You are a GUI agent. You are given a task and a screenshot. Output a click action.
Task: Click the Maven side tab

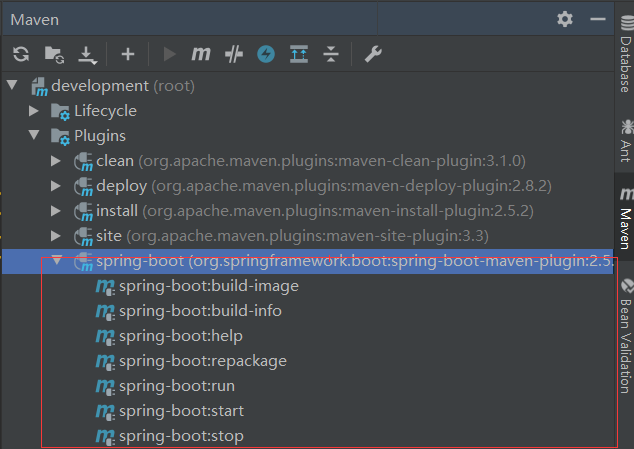[625, 218]
